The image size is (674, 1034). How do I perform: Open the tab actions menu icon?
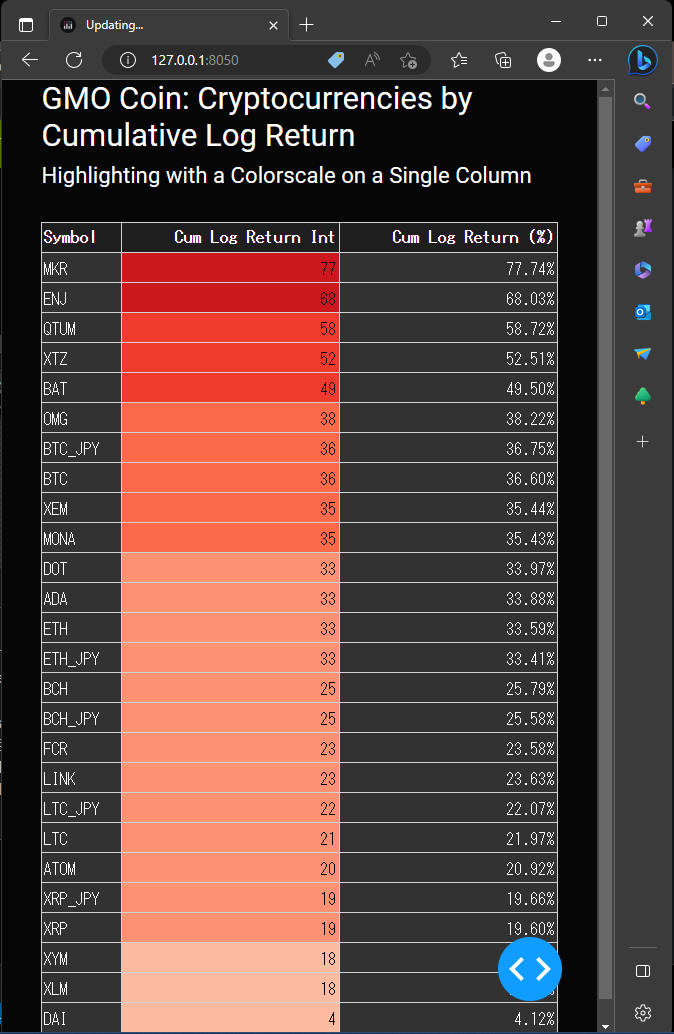click(x=26, y=25)
